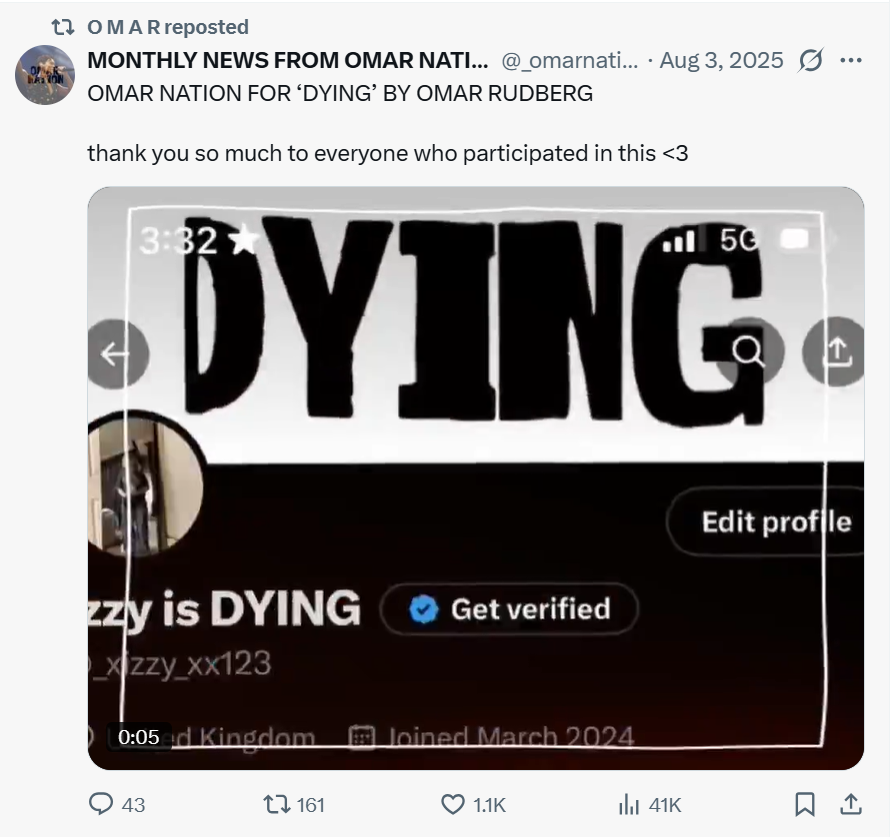Click the back arrow shown in the video
894x837 pixels.
click(x=118, y=353)
